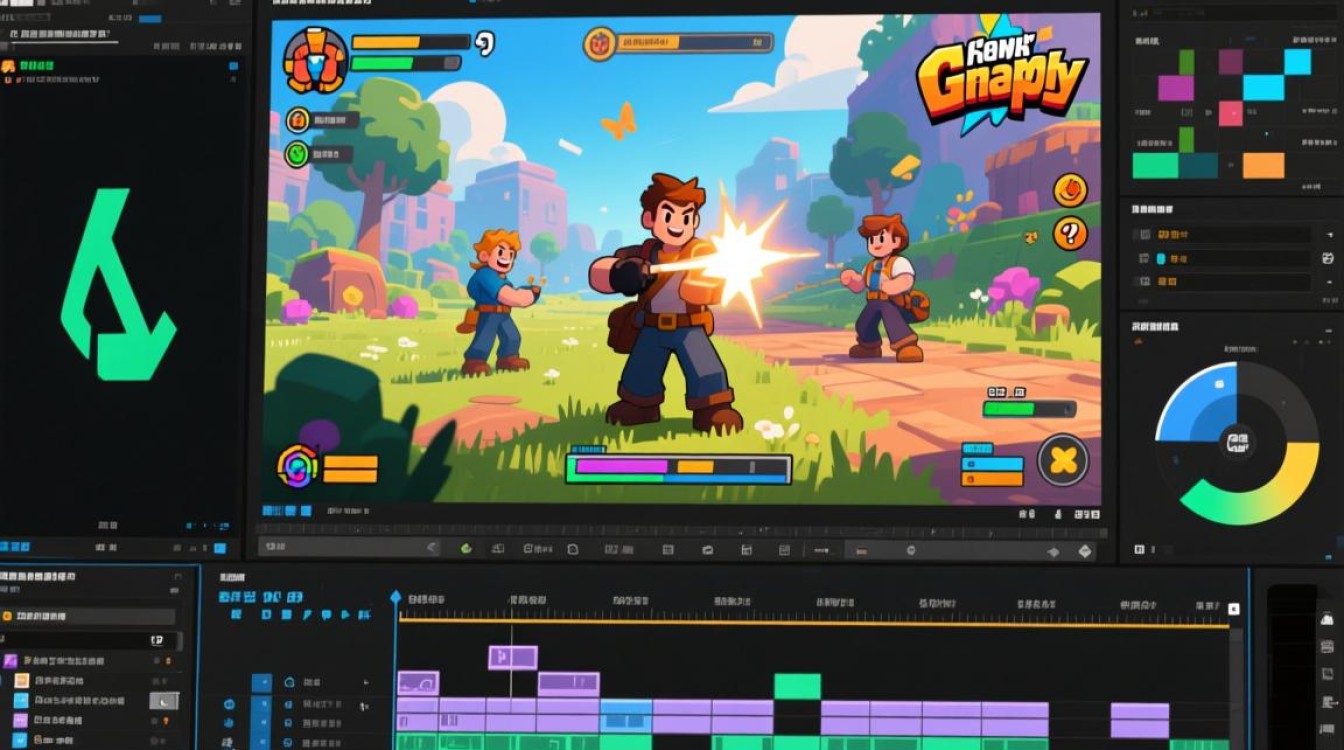Click the green icon in the preview toolbar

point(465,549)
